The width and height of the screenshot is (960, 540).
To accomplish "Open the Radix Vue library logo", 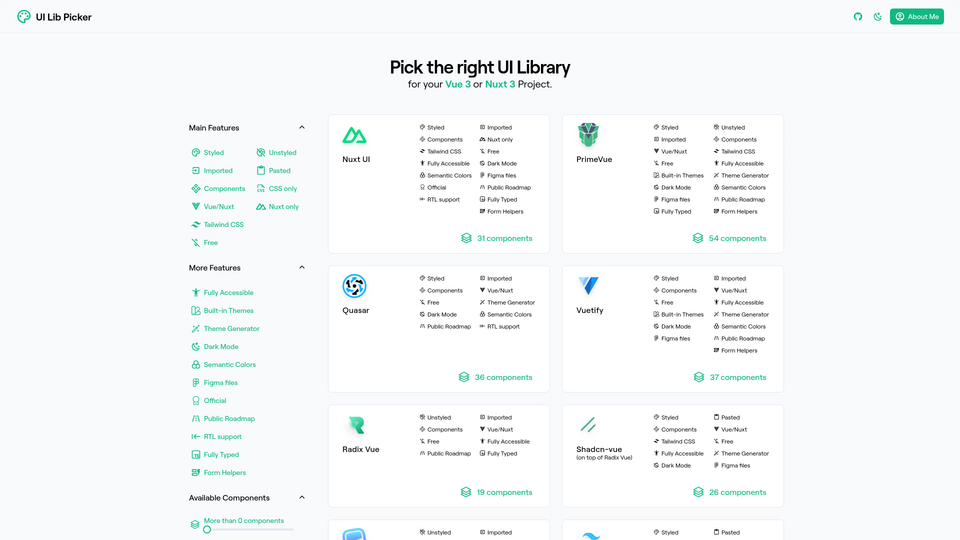I will coord(356,425).
